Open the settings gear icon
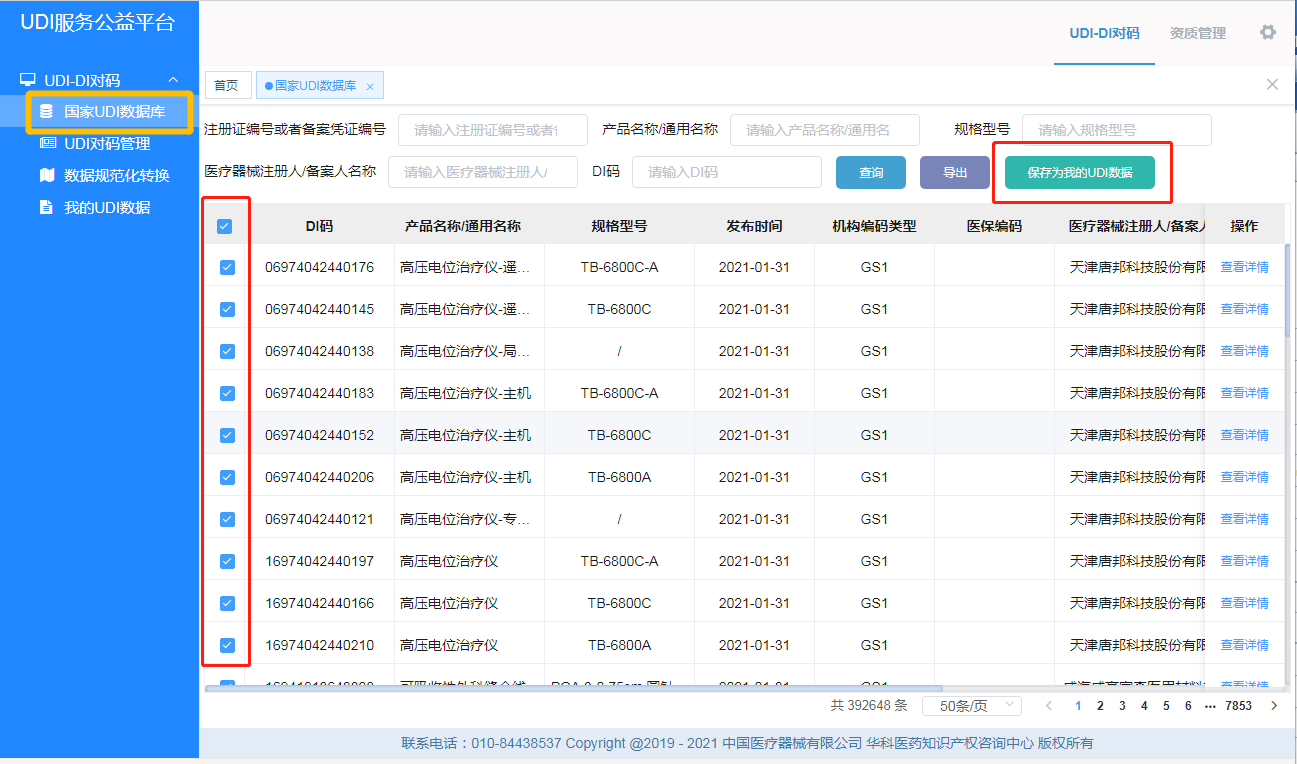This screenshot has height=764, width=1297. [x=1267, y=32]
